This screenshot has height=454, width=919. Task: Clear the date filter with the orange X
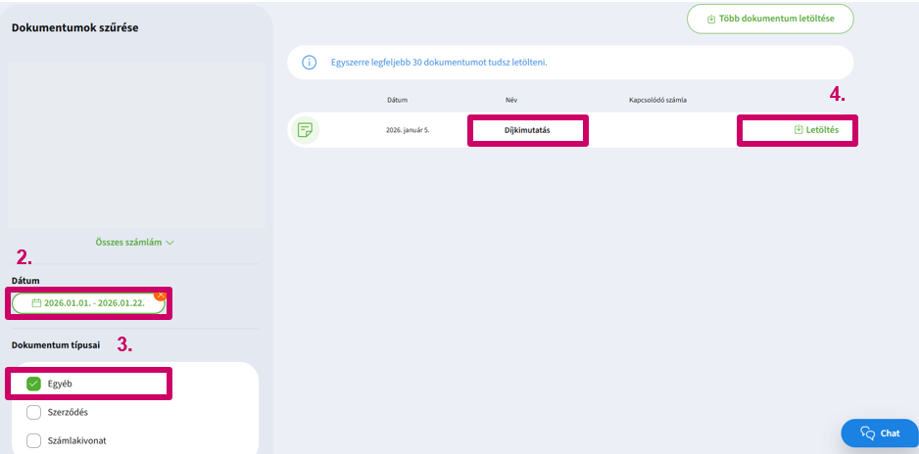[x=161, y=295]
